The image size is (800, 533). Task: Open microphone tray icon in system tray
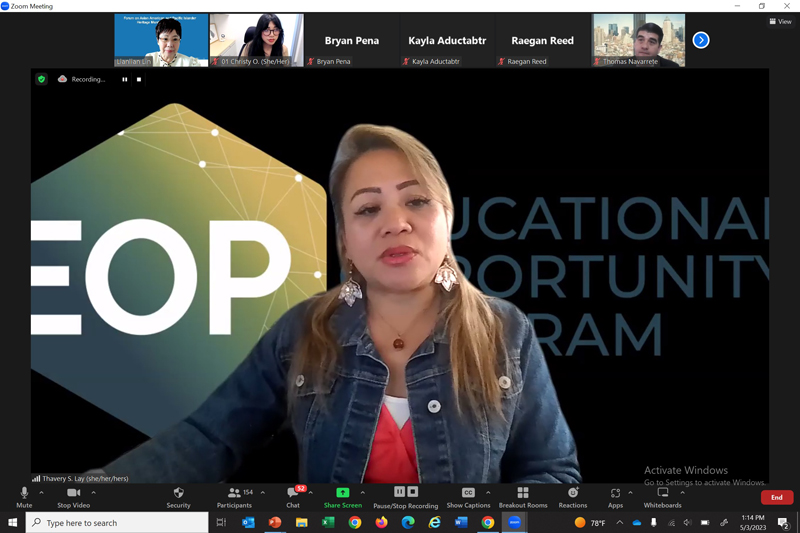point(654,522)
